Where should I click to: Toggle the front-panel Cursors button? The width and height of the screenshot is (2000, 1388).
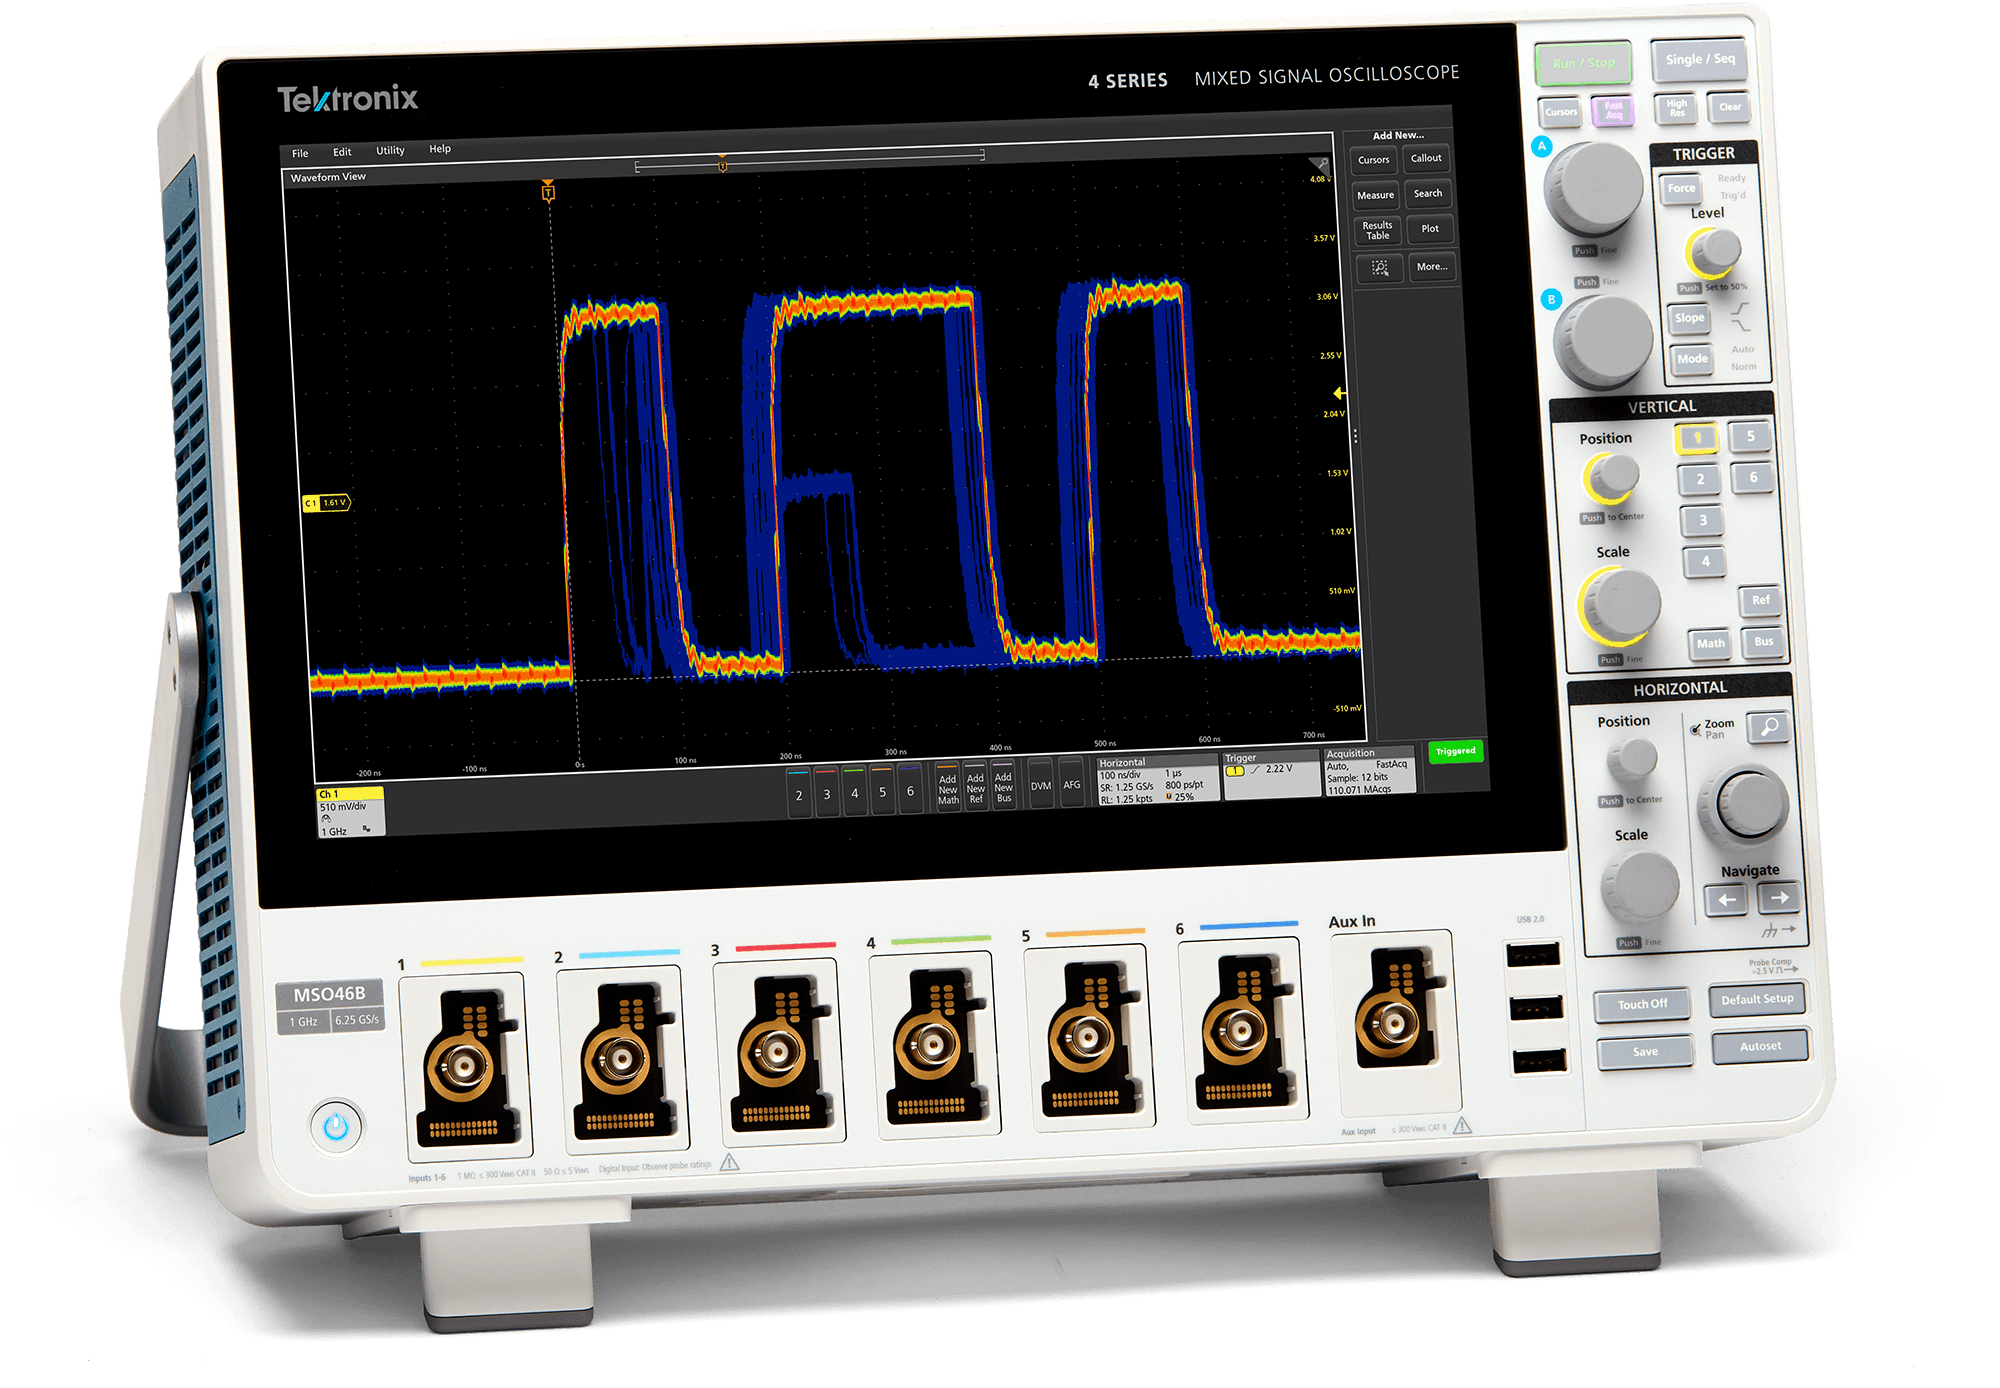click(x=1561, y=112)
